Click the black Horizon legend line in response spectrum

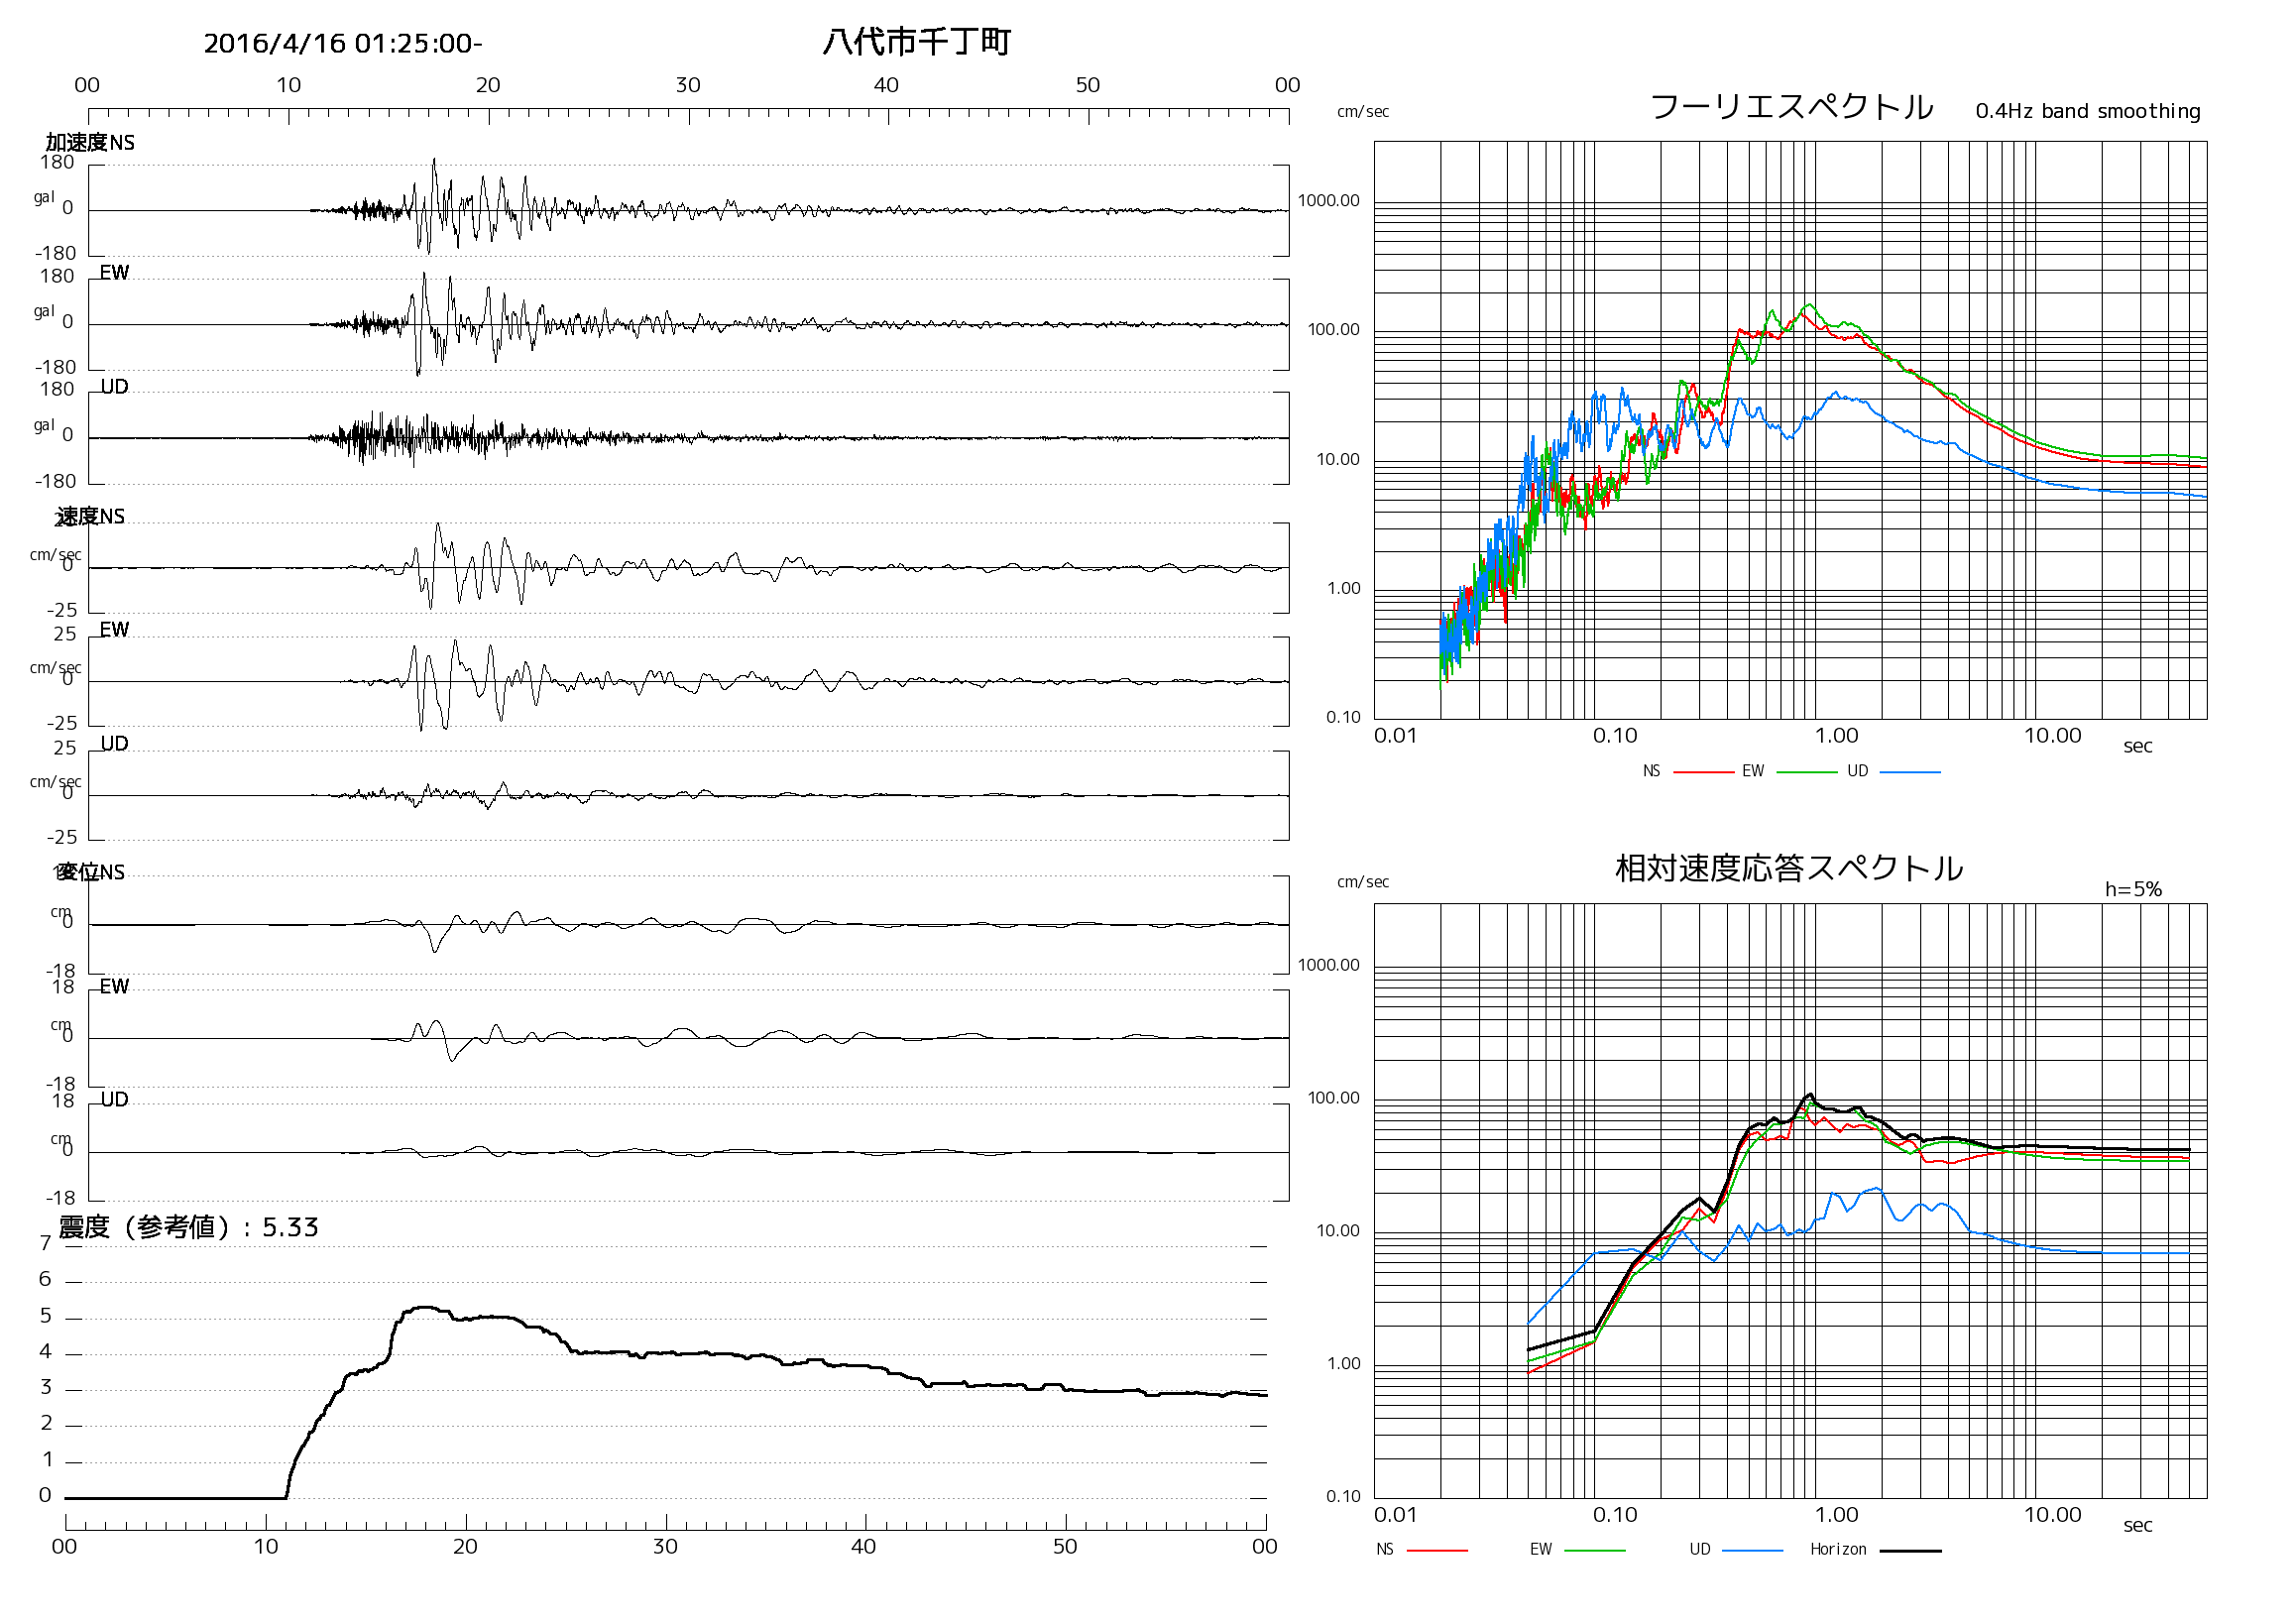[1910, 1551]
